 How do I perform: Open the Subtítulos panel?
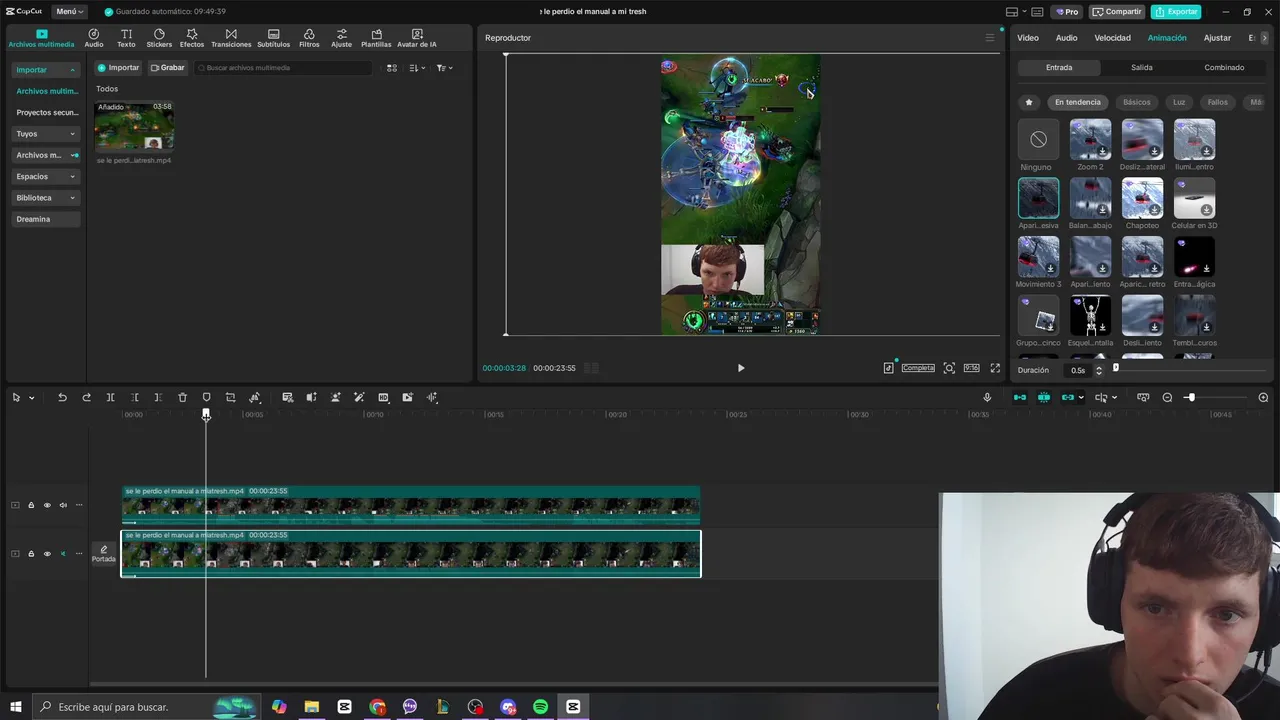click(x=273, y=38)
